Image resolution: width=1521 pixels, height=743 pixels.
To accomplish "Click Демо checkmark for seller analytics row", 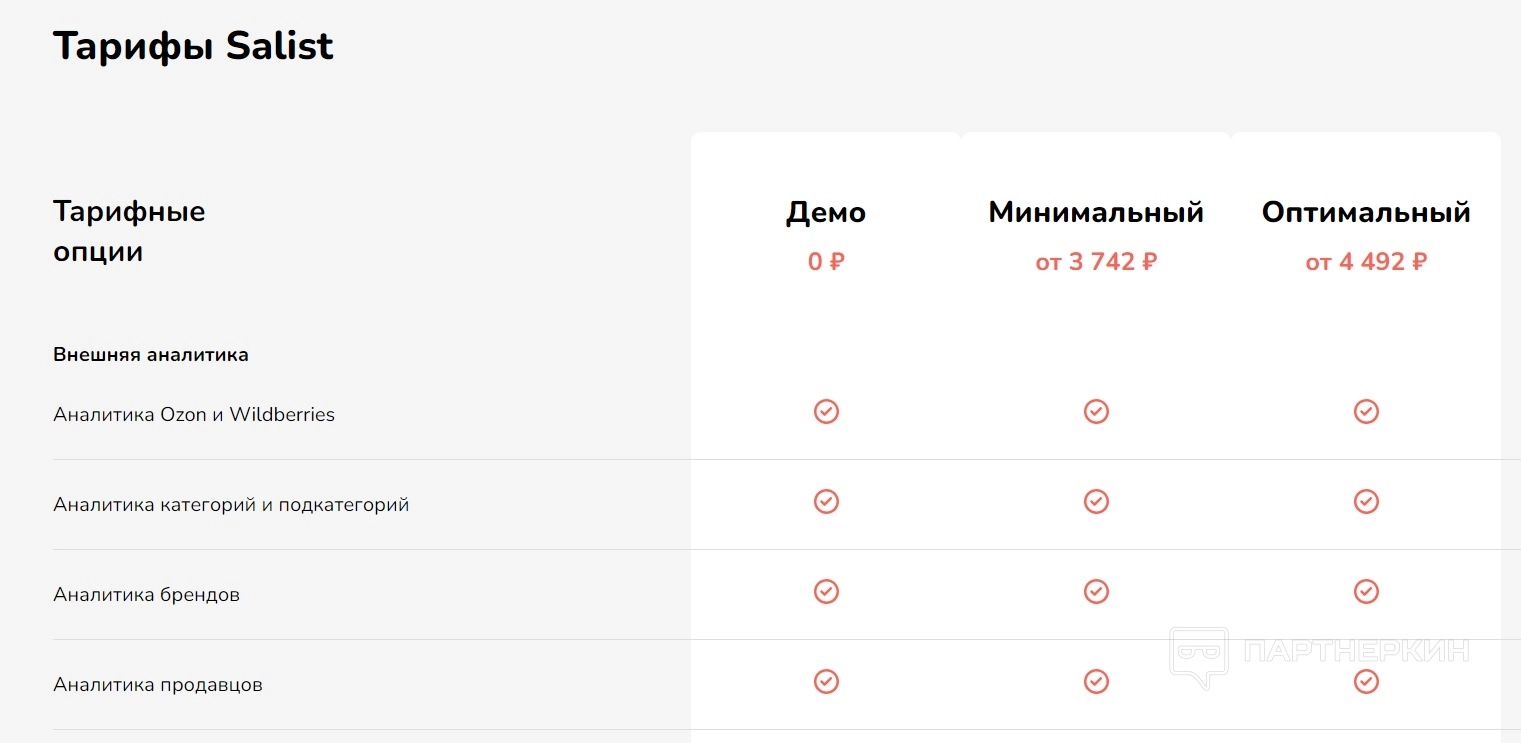I will click(826, 681).
